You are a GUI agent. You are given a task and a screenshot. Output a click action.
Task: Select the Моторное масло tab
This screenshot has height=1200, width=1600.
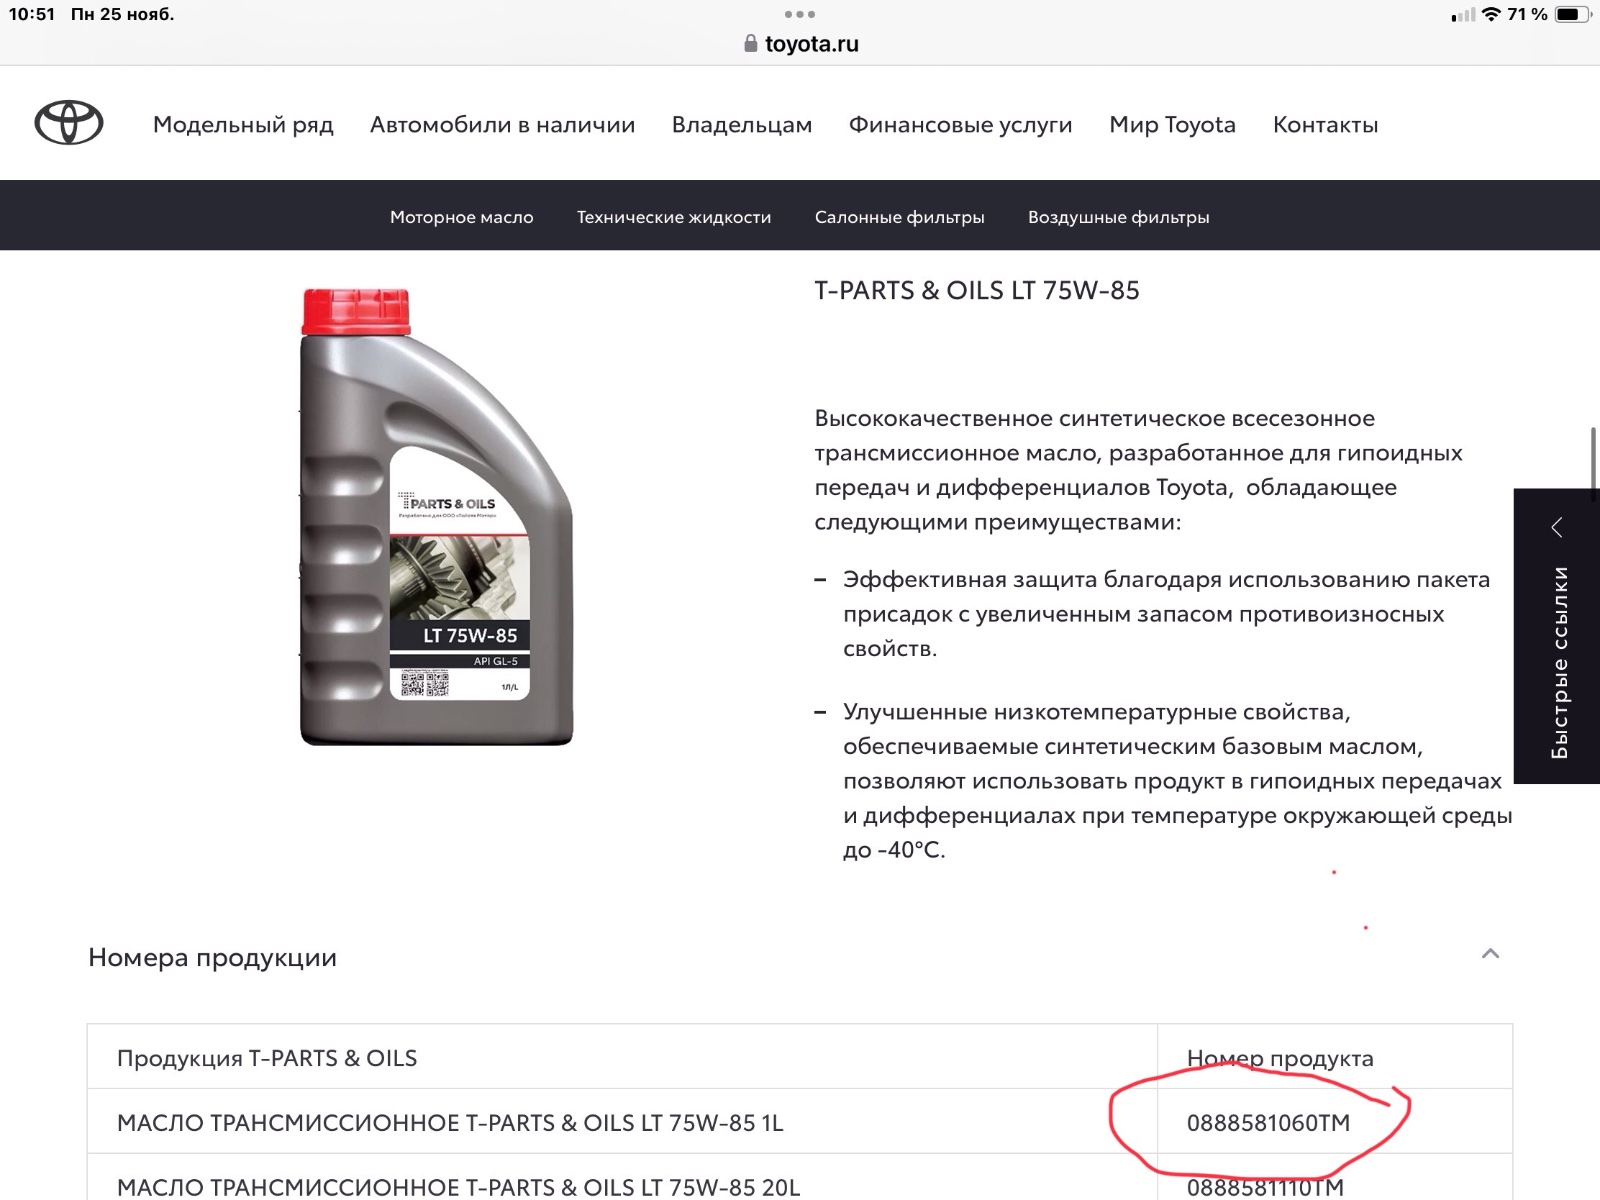point(462,217)
